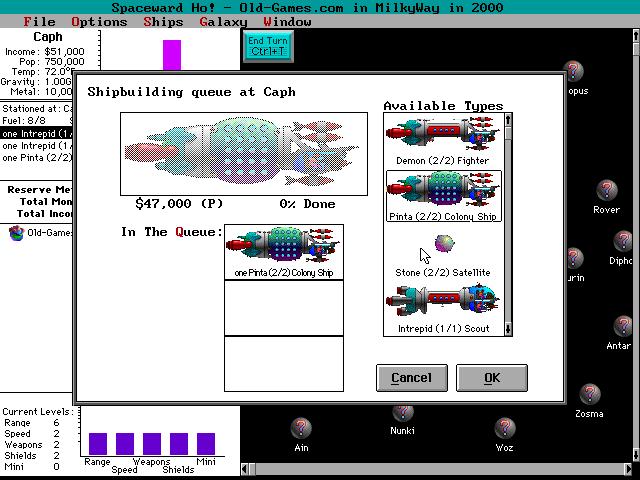Open the Galaxy menu

tap(223, 22)
